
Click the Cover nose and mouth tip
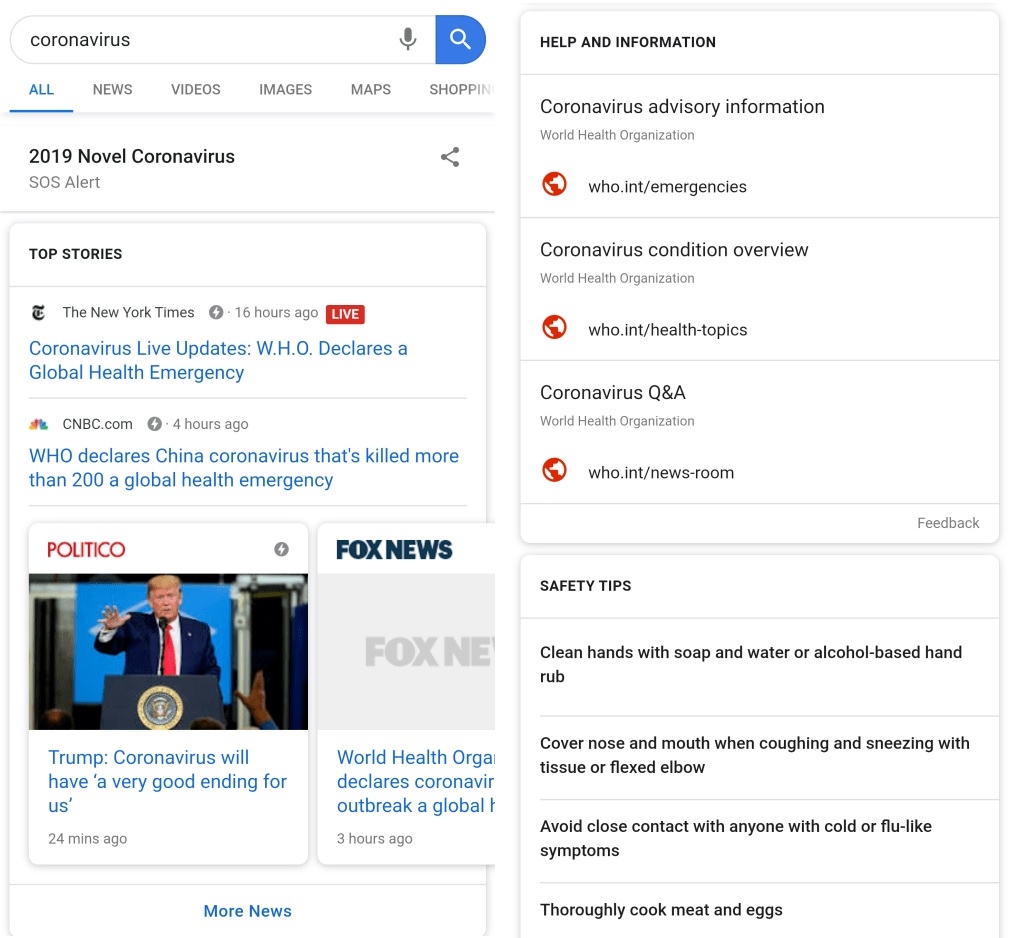(x=755, y=755)
